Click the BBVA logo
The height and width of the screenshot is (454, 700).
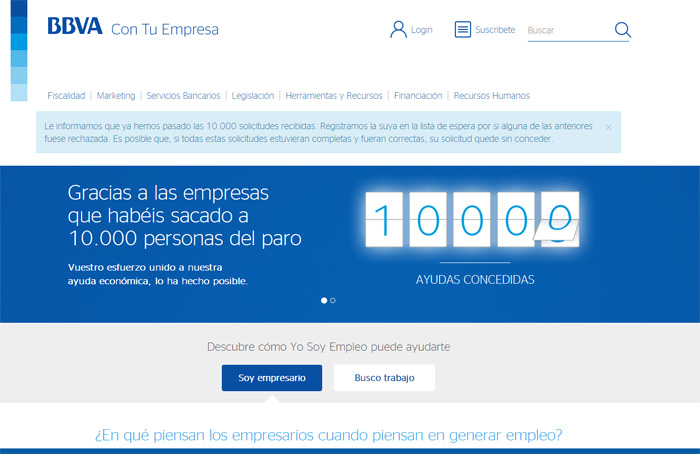coord(75,26)
